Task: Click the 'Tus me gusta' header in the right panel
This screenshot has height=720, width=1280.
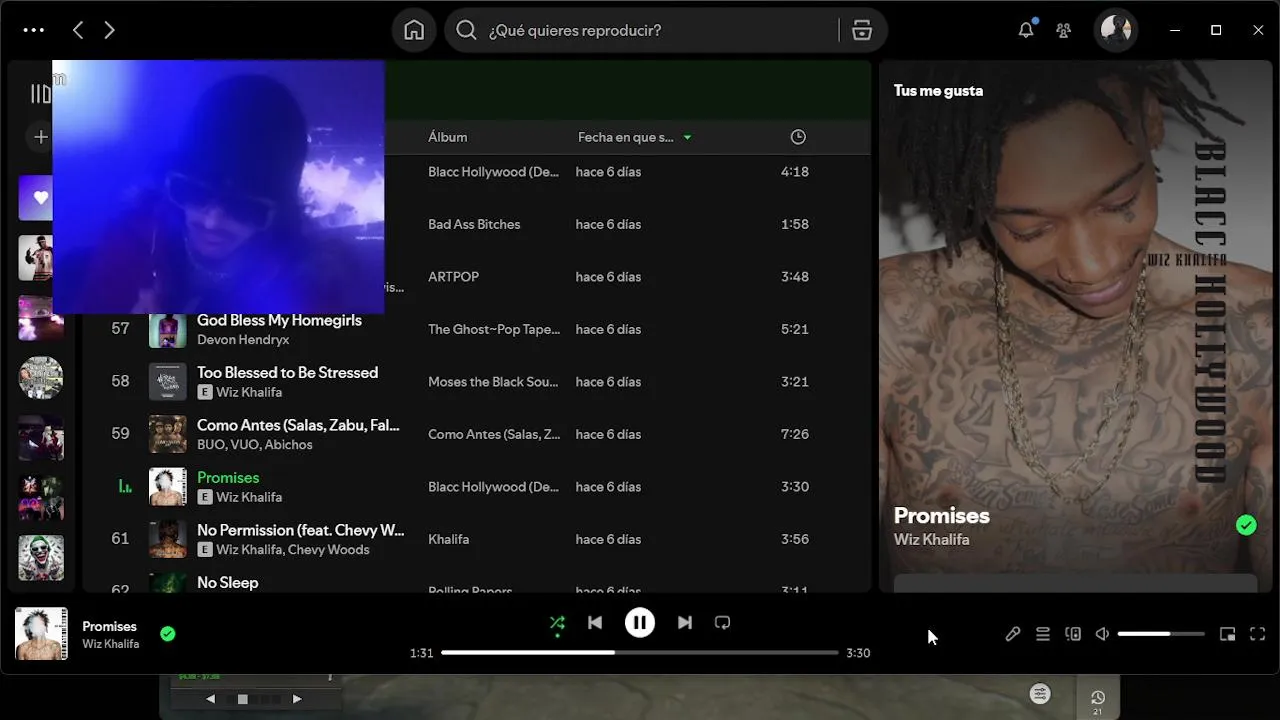Action: point(938,90)
